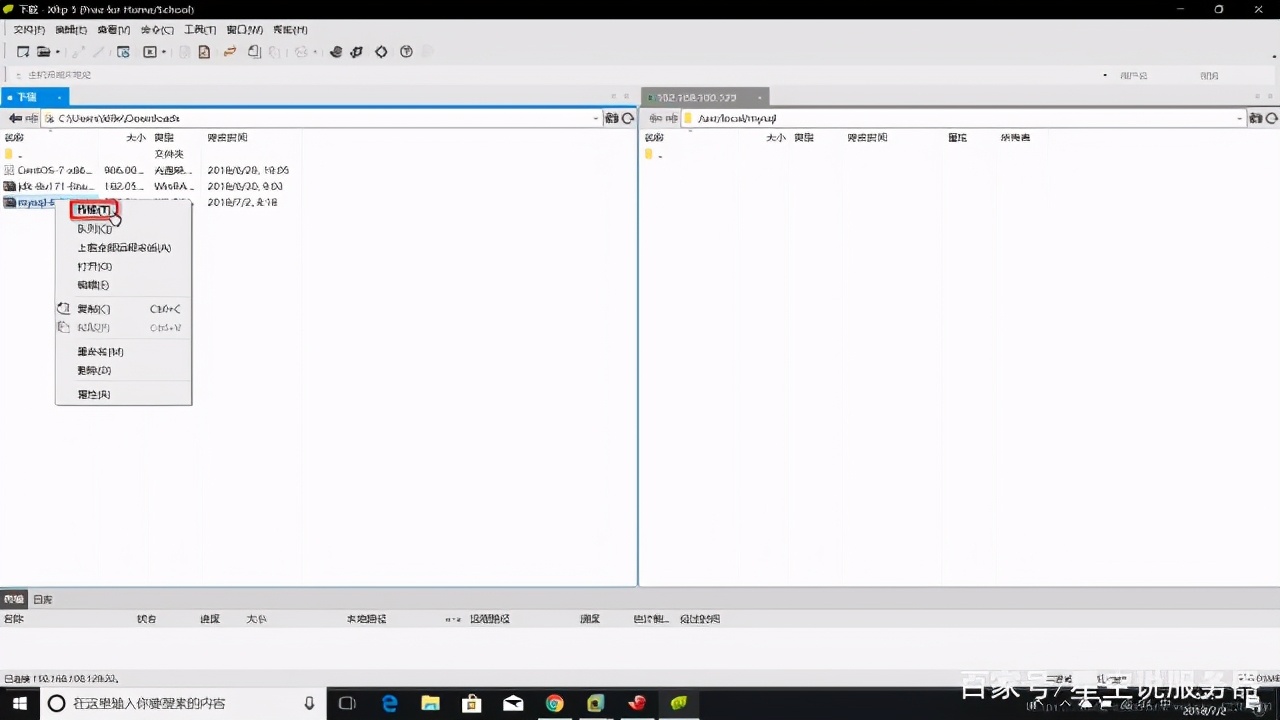Open Microsoft Store from the taskbar
Viewport: 1280px width, 720px height.
tap(472, 703)
